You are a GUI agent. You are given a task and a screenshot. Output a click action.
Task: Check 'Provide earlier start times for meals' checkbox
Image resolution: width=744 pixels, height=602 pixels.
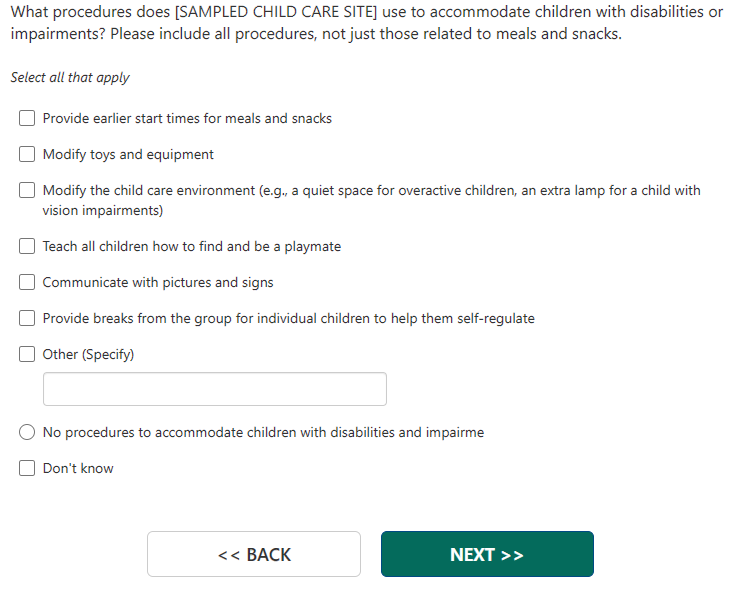(28, 118)
